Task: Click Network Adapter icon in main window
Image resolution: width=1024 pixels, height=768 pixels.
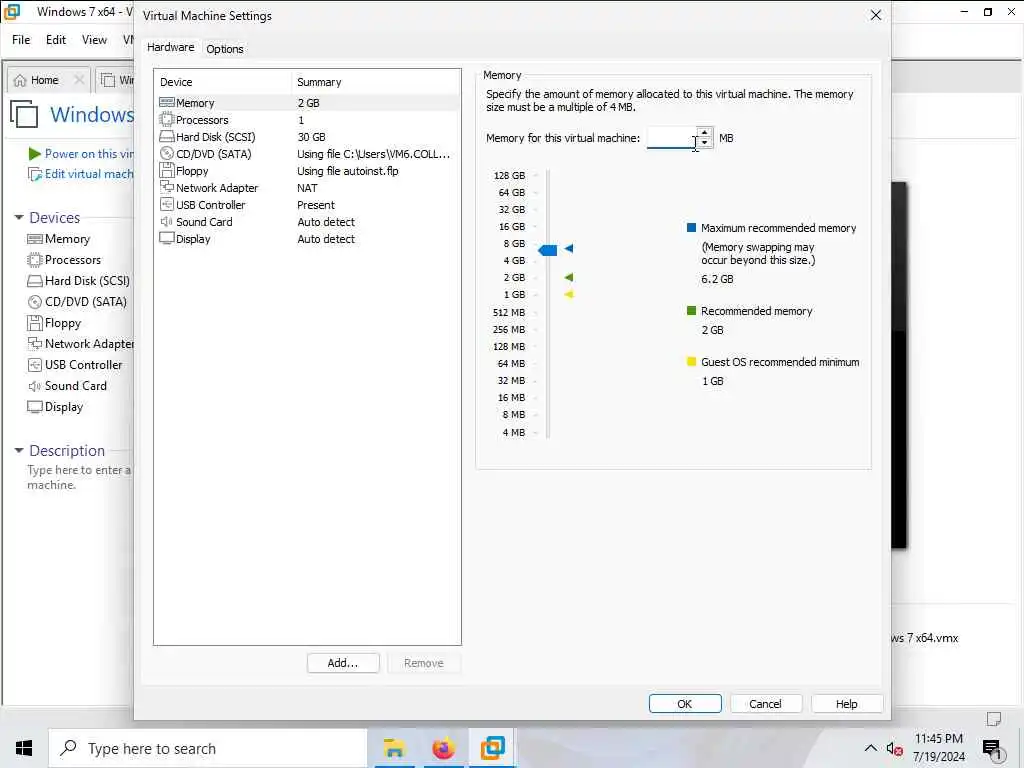Action: (35, 344)
